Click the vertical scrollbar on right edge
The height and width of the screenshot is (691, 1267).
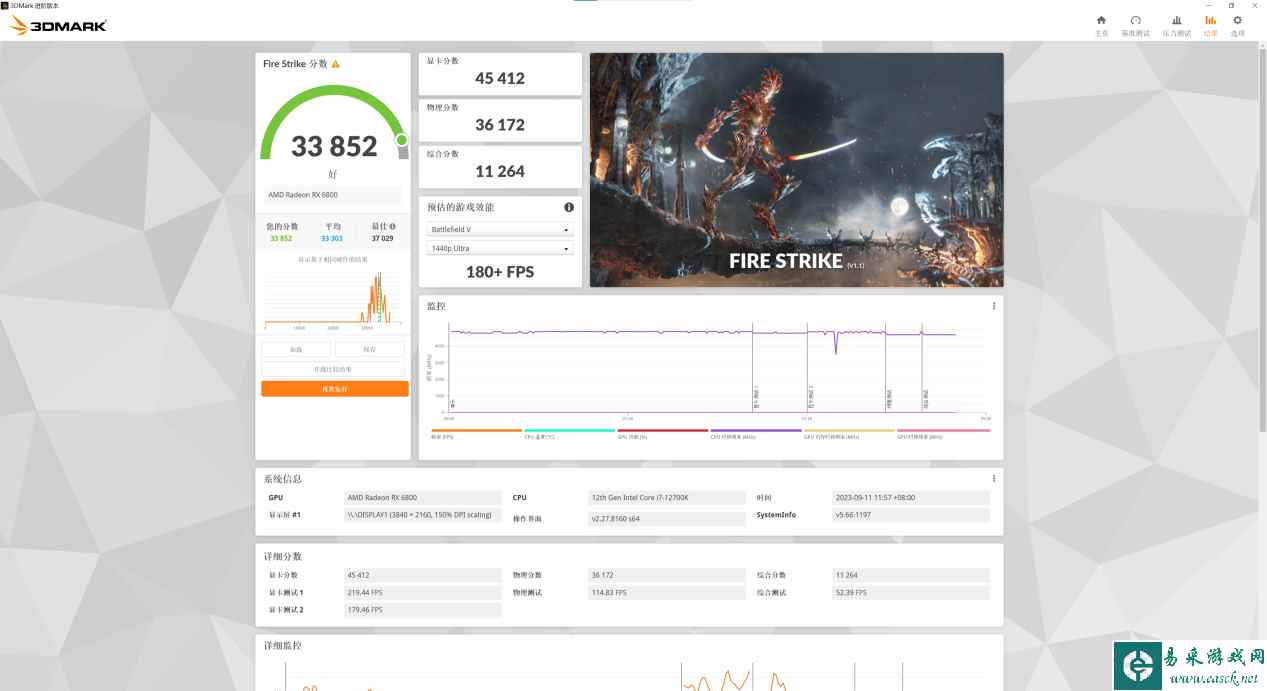pyautogui.click(x=1263, y=240)
